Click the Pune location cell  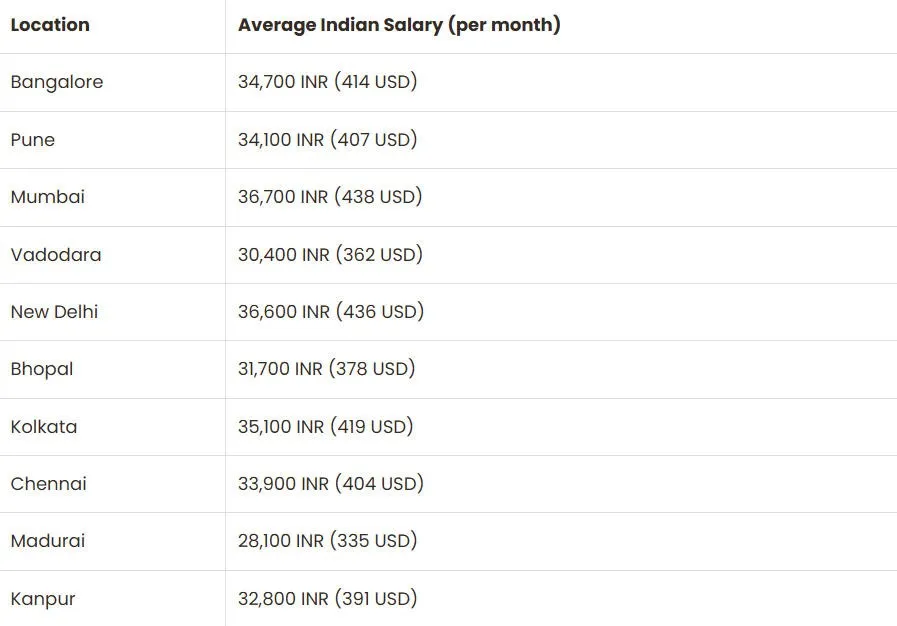(33, 140)
